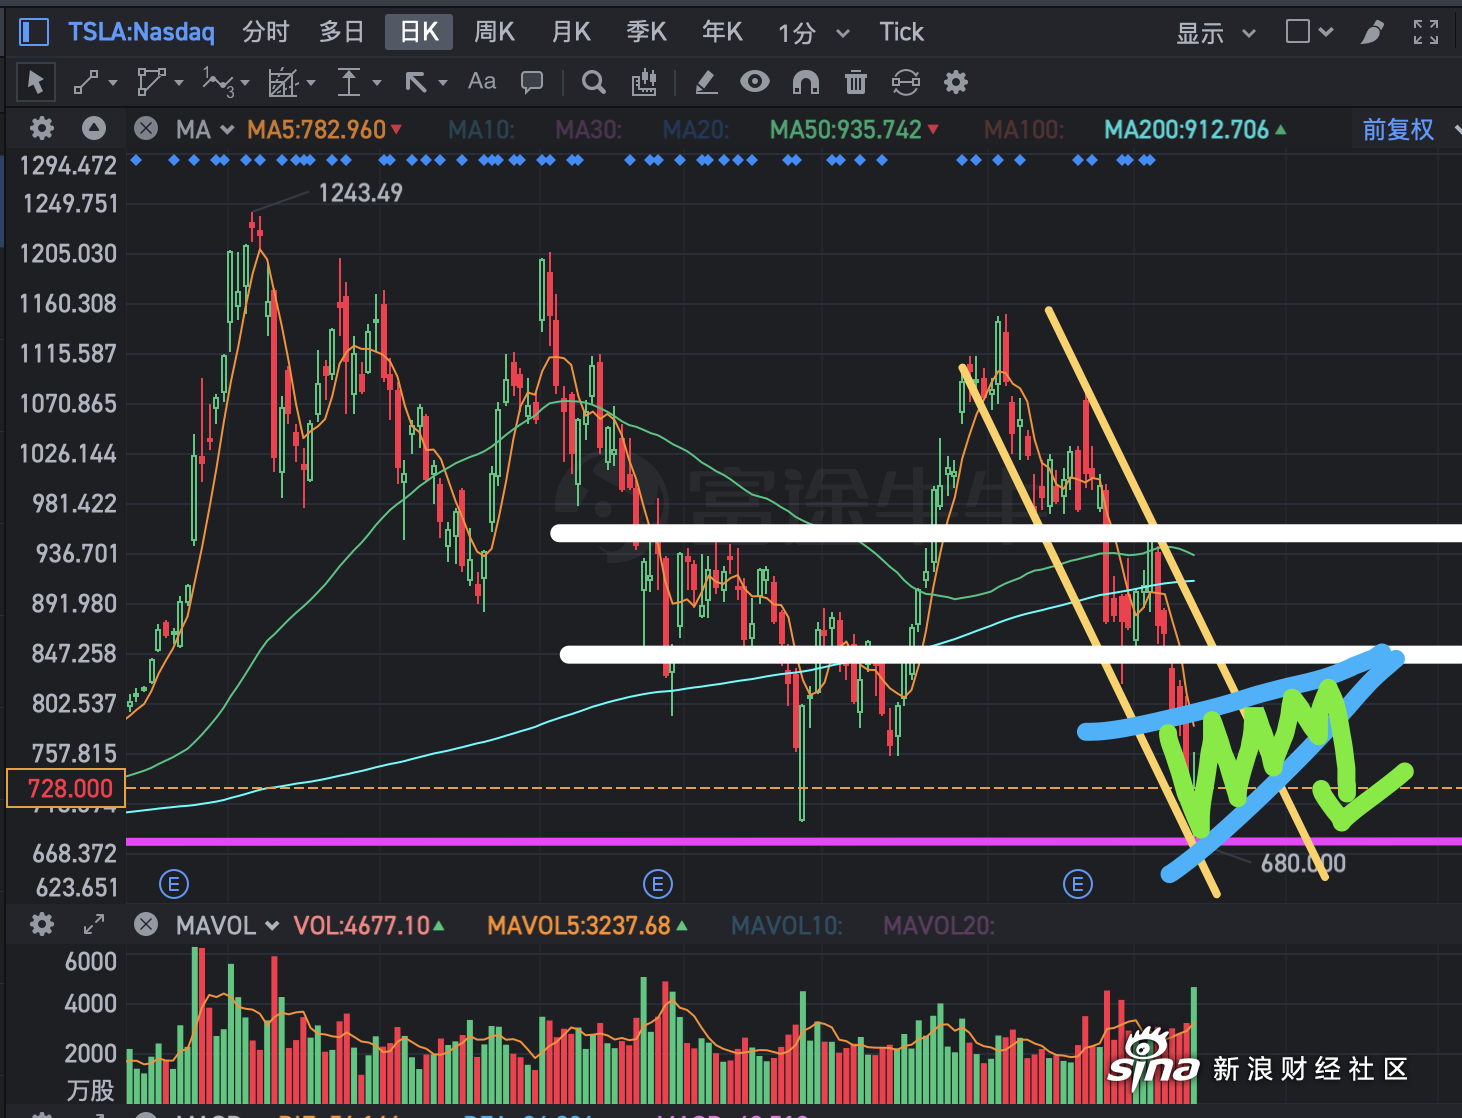Click the middle earnings E marker
The width and height of the screenshot is (1462, 1118).
tap(658, 884)
